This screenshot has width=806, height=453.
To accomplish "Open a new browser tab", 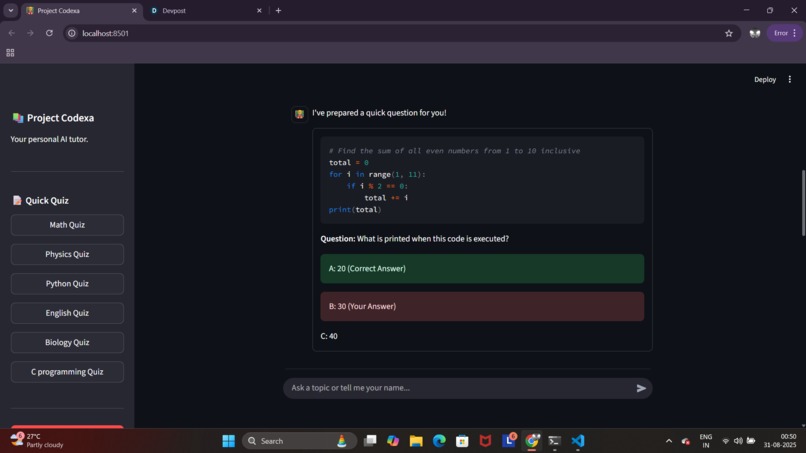I will tap(278, 10).
